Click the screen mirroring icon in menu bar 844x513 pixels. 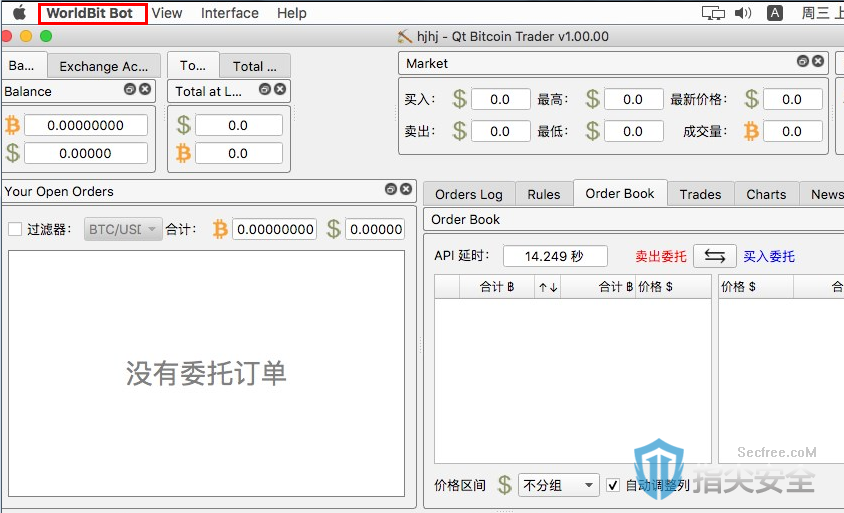713,13
